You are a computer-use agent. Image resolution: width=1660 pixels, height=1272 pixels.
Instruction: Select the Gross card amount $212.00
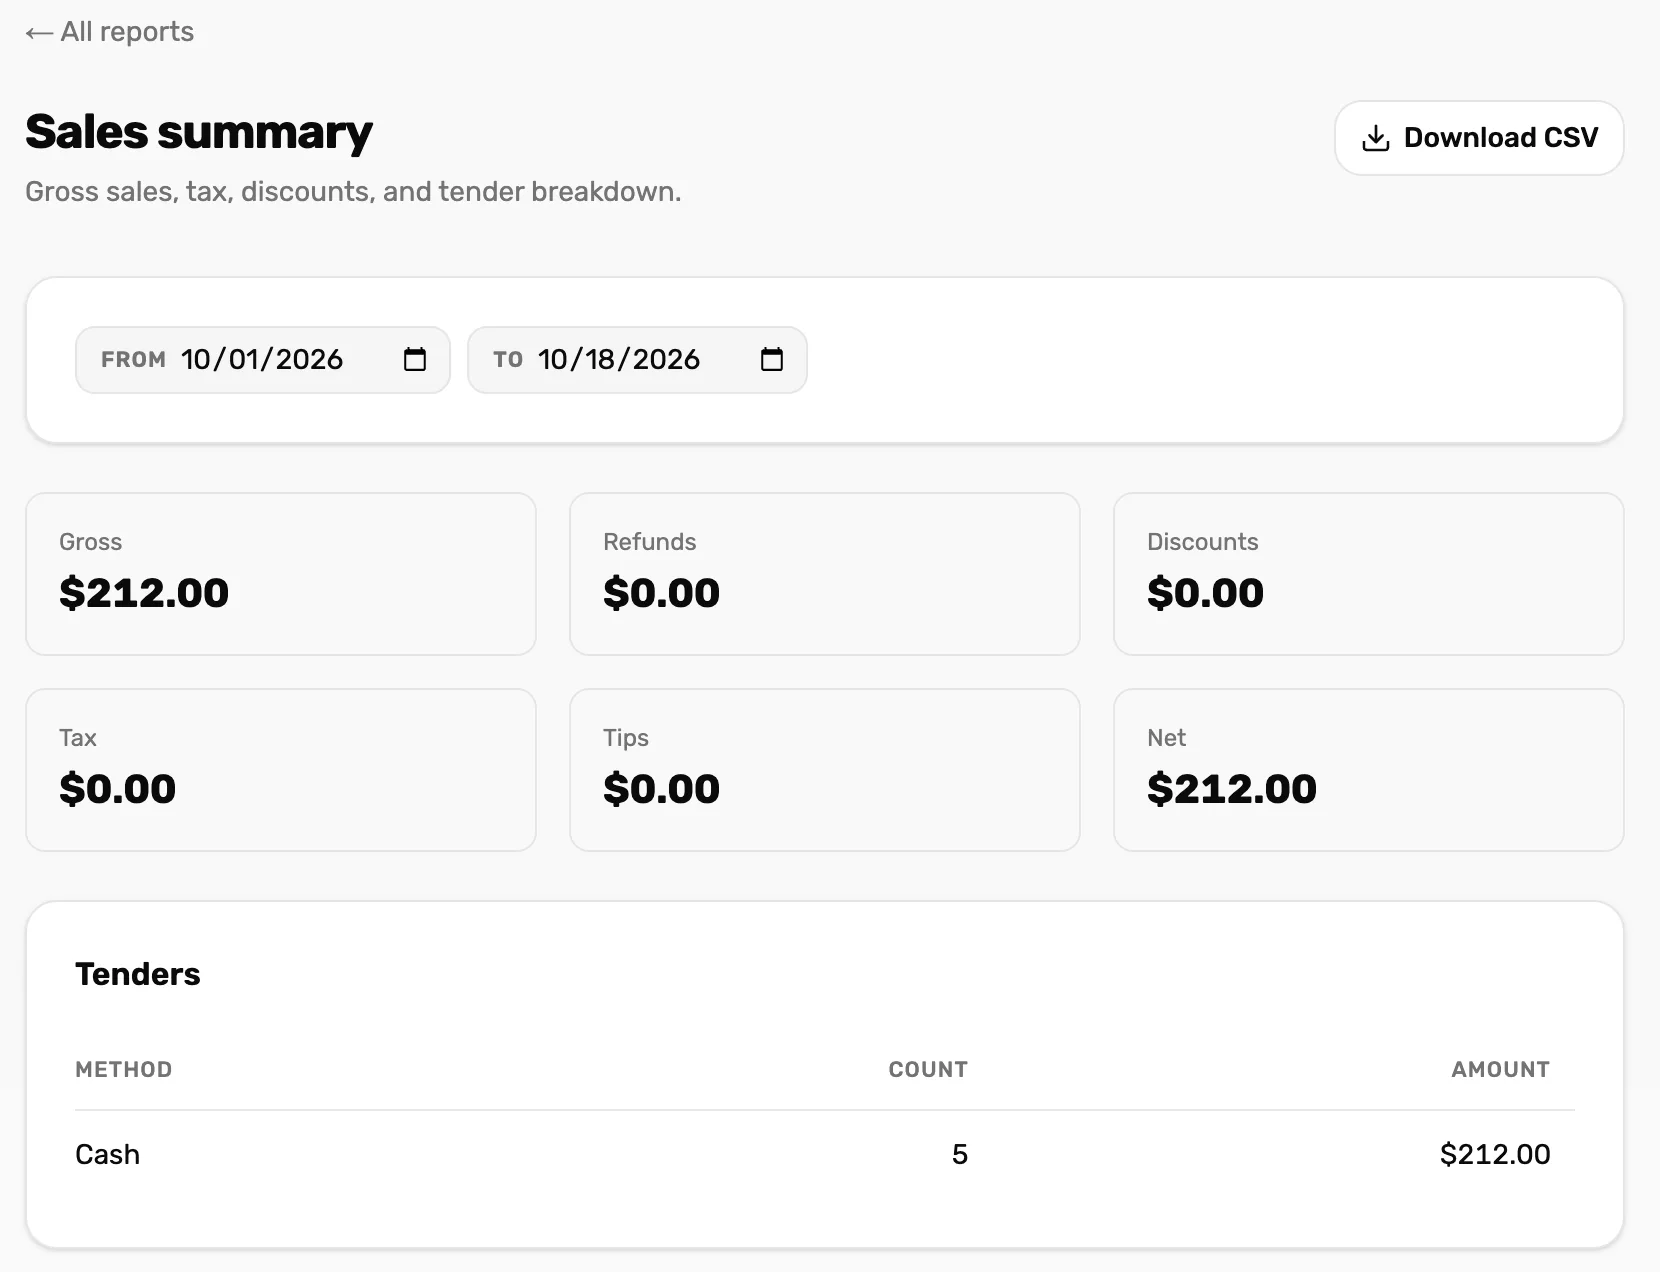(144, 593)
